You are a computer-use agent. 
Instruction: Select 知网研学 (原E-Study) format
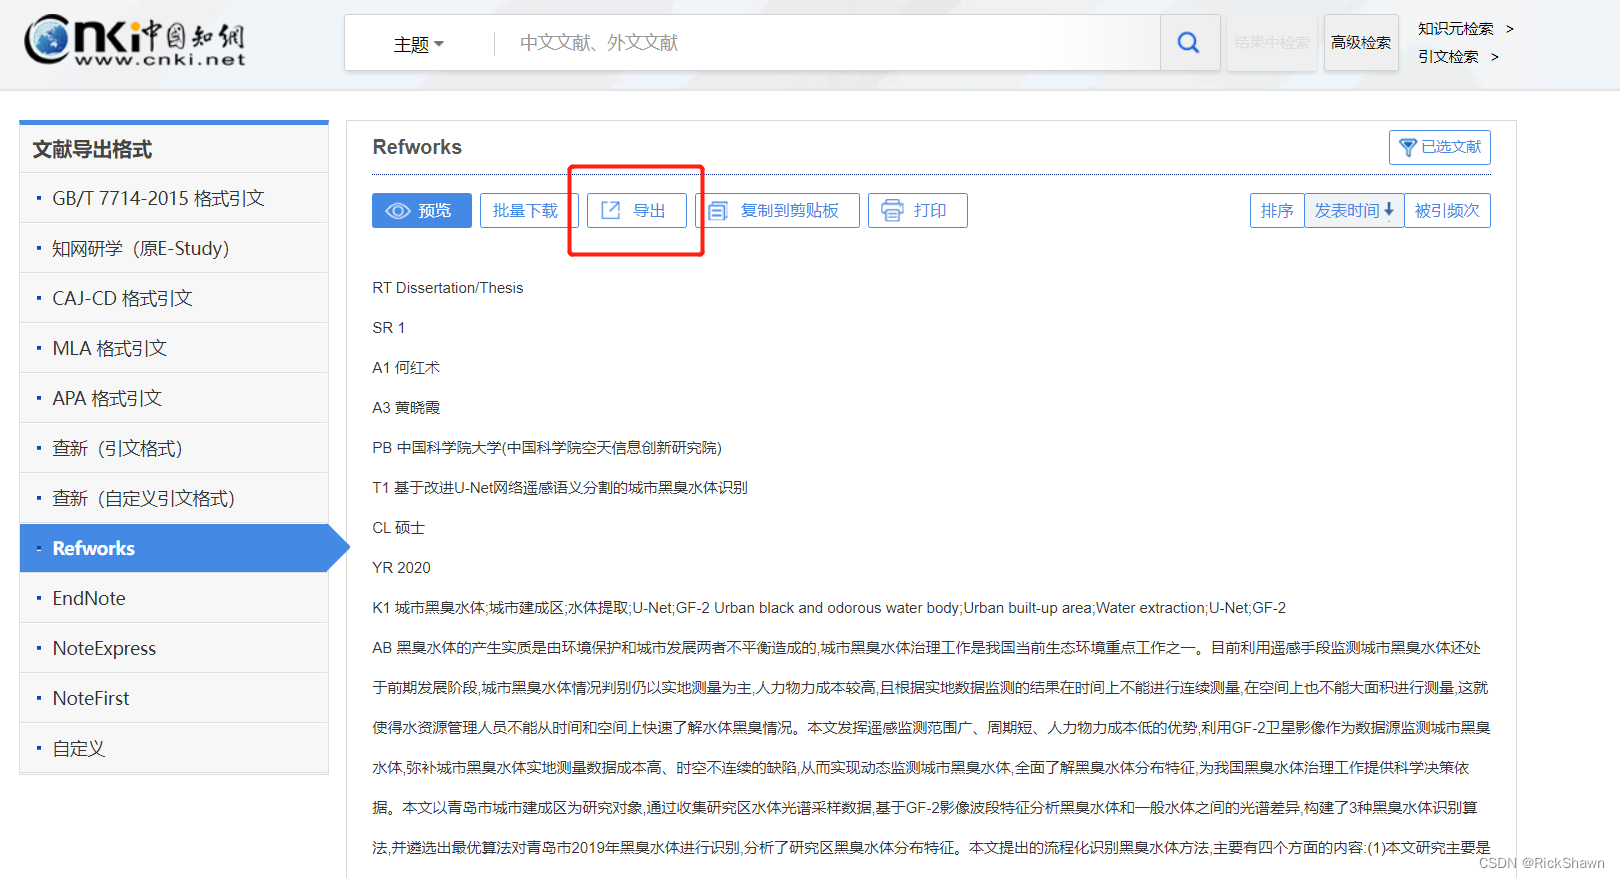tap(174, 248)
